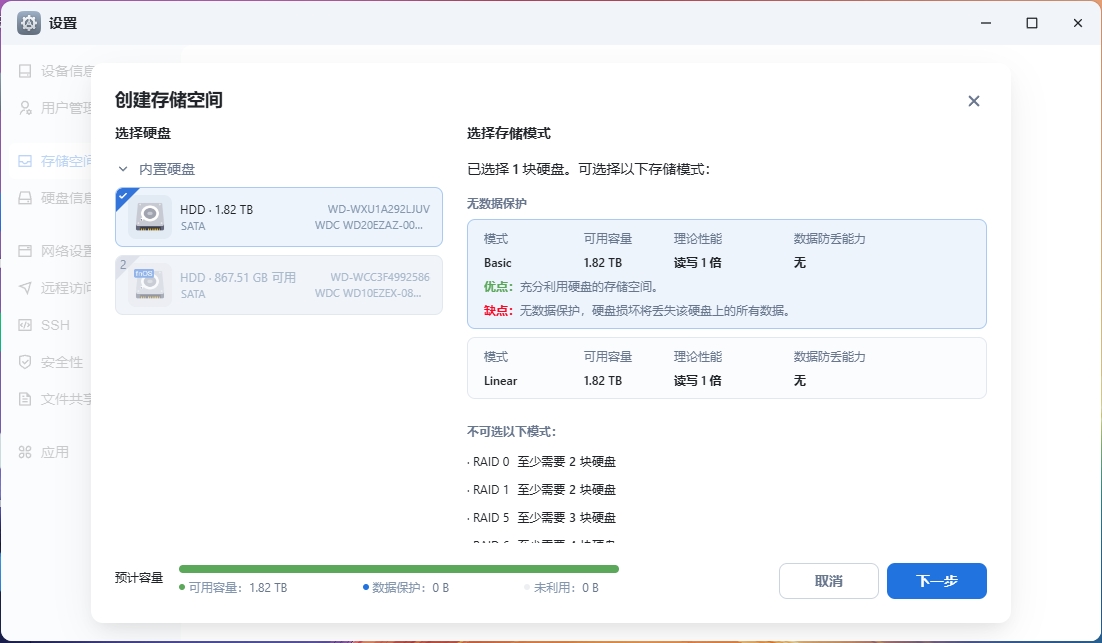Uncheck the selected 1.82 TB hard disk
The height and width of the screenshot is (643, 1102).
click(x=278, y=217)
